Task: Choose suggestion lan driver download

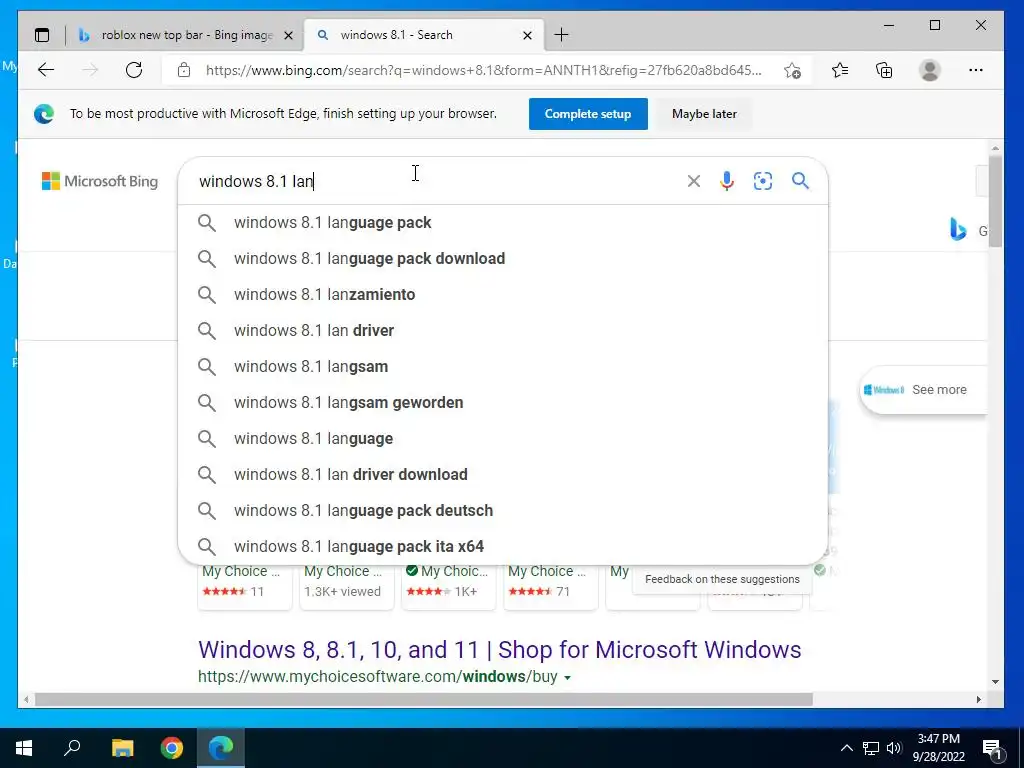Action: (503, 474)
